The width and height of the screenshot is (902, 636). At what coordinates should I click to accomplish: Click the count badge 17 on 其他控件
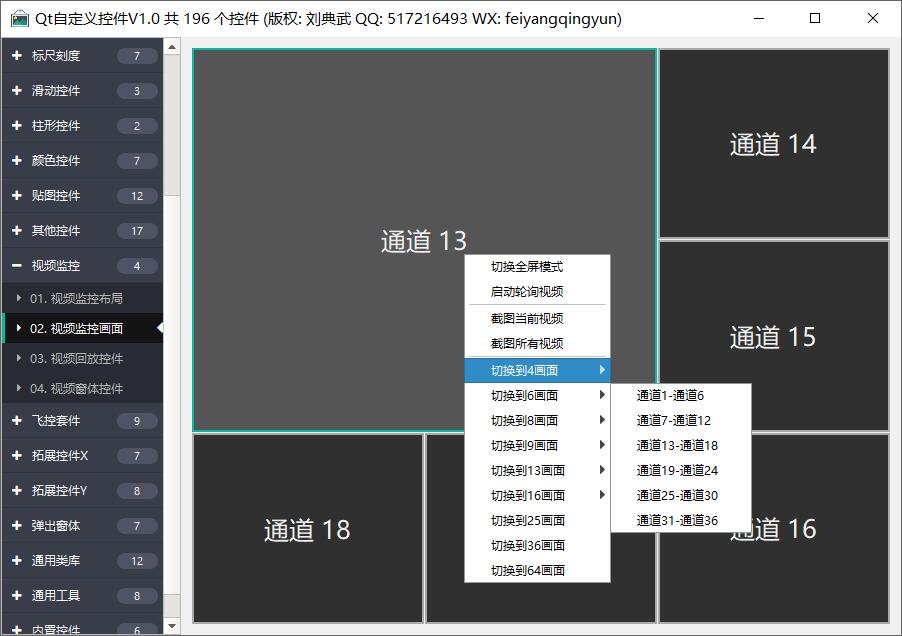coord(137,231)
